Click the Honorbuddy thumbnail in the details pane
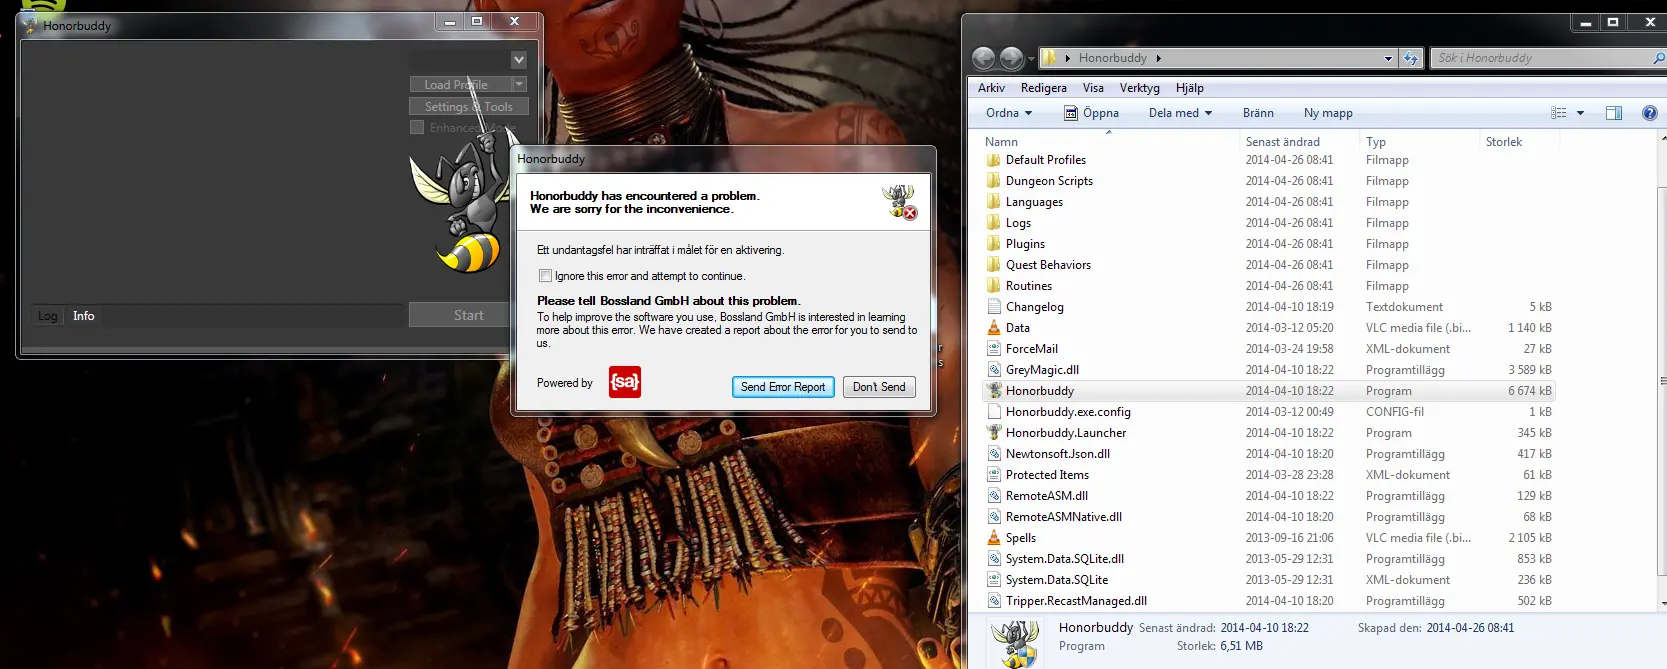 pos(1014,643)
